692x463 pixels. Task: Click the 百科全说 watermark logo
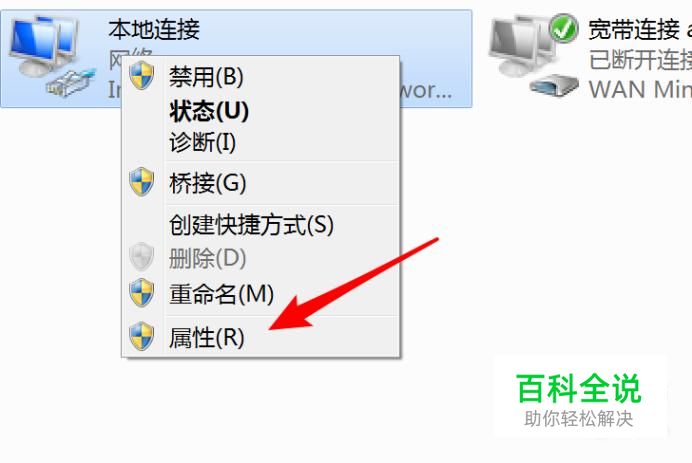(579, 399)
